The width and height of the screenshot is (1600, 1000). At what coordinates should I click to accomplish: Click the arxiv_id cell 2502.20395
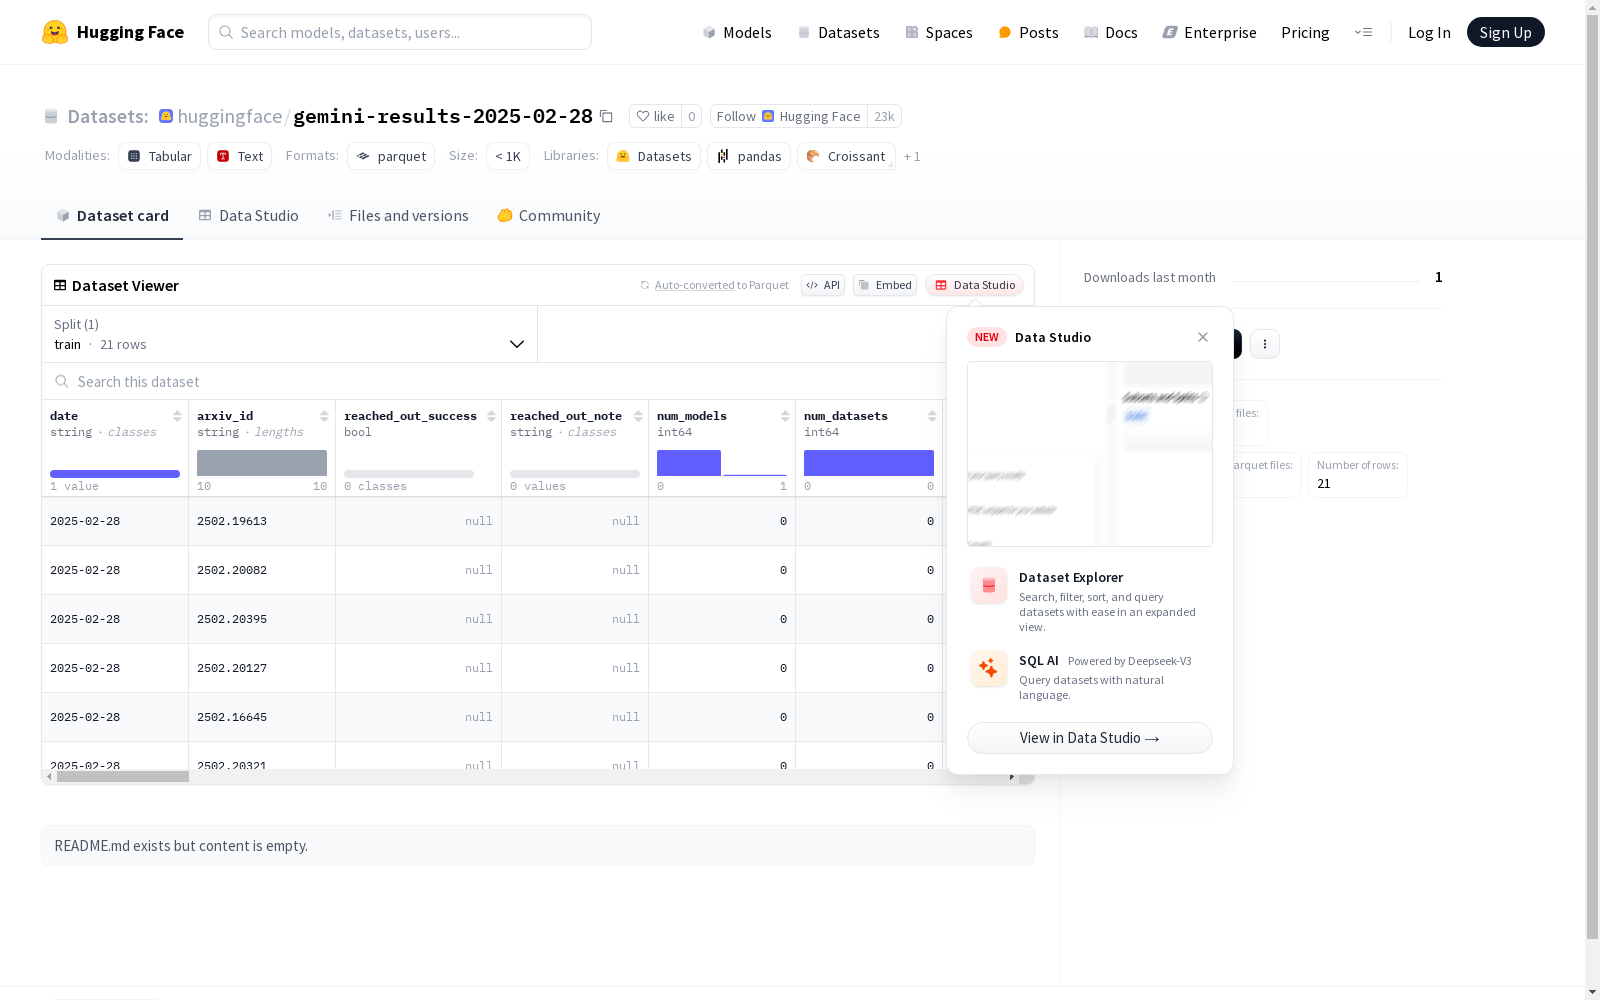click(232, 619)
